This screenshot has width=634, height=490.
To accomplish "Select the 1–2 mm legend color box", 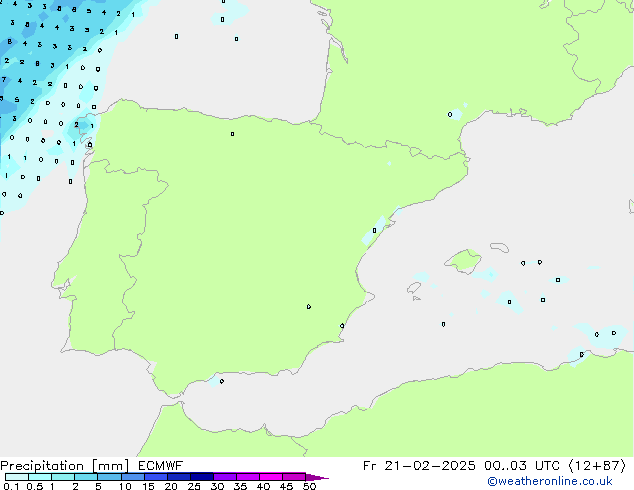I will pyautogui.click(x=63, y=477).
